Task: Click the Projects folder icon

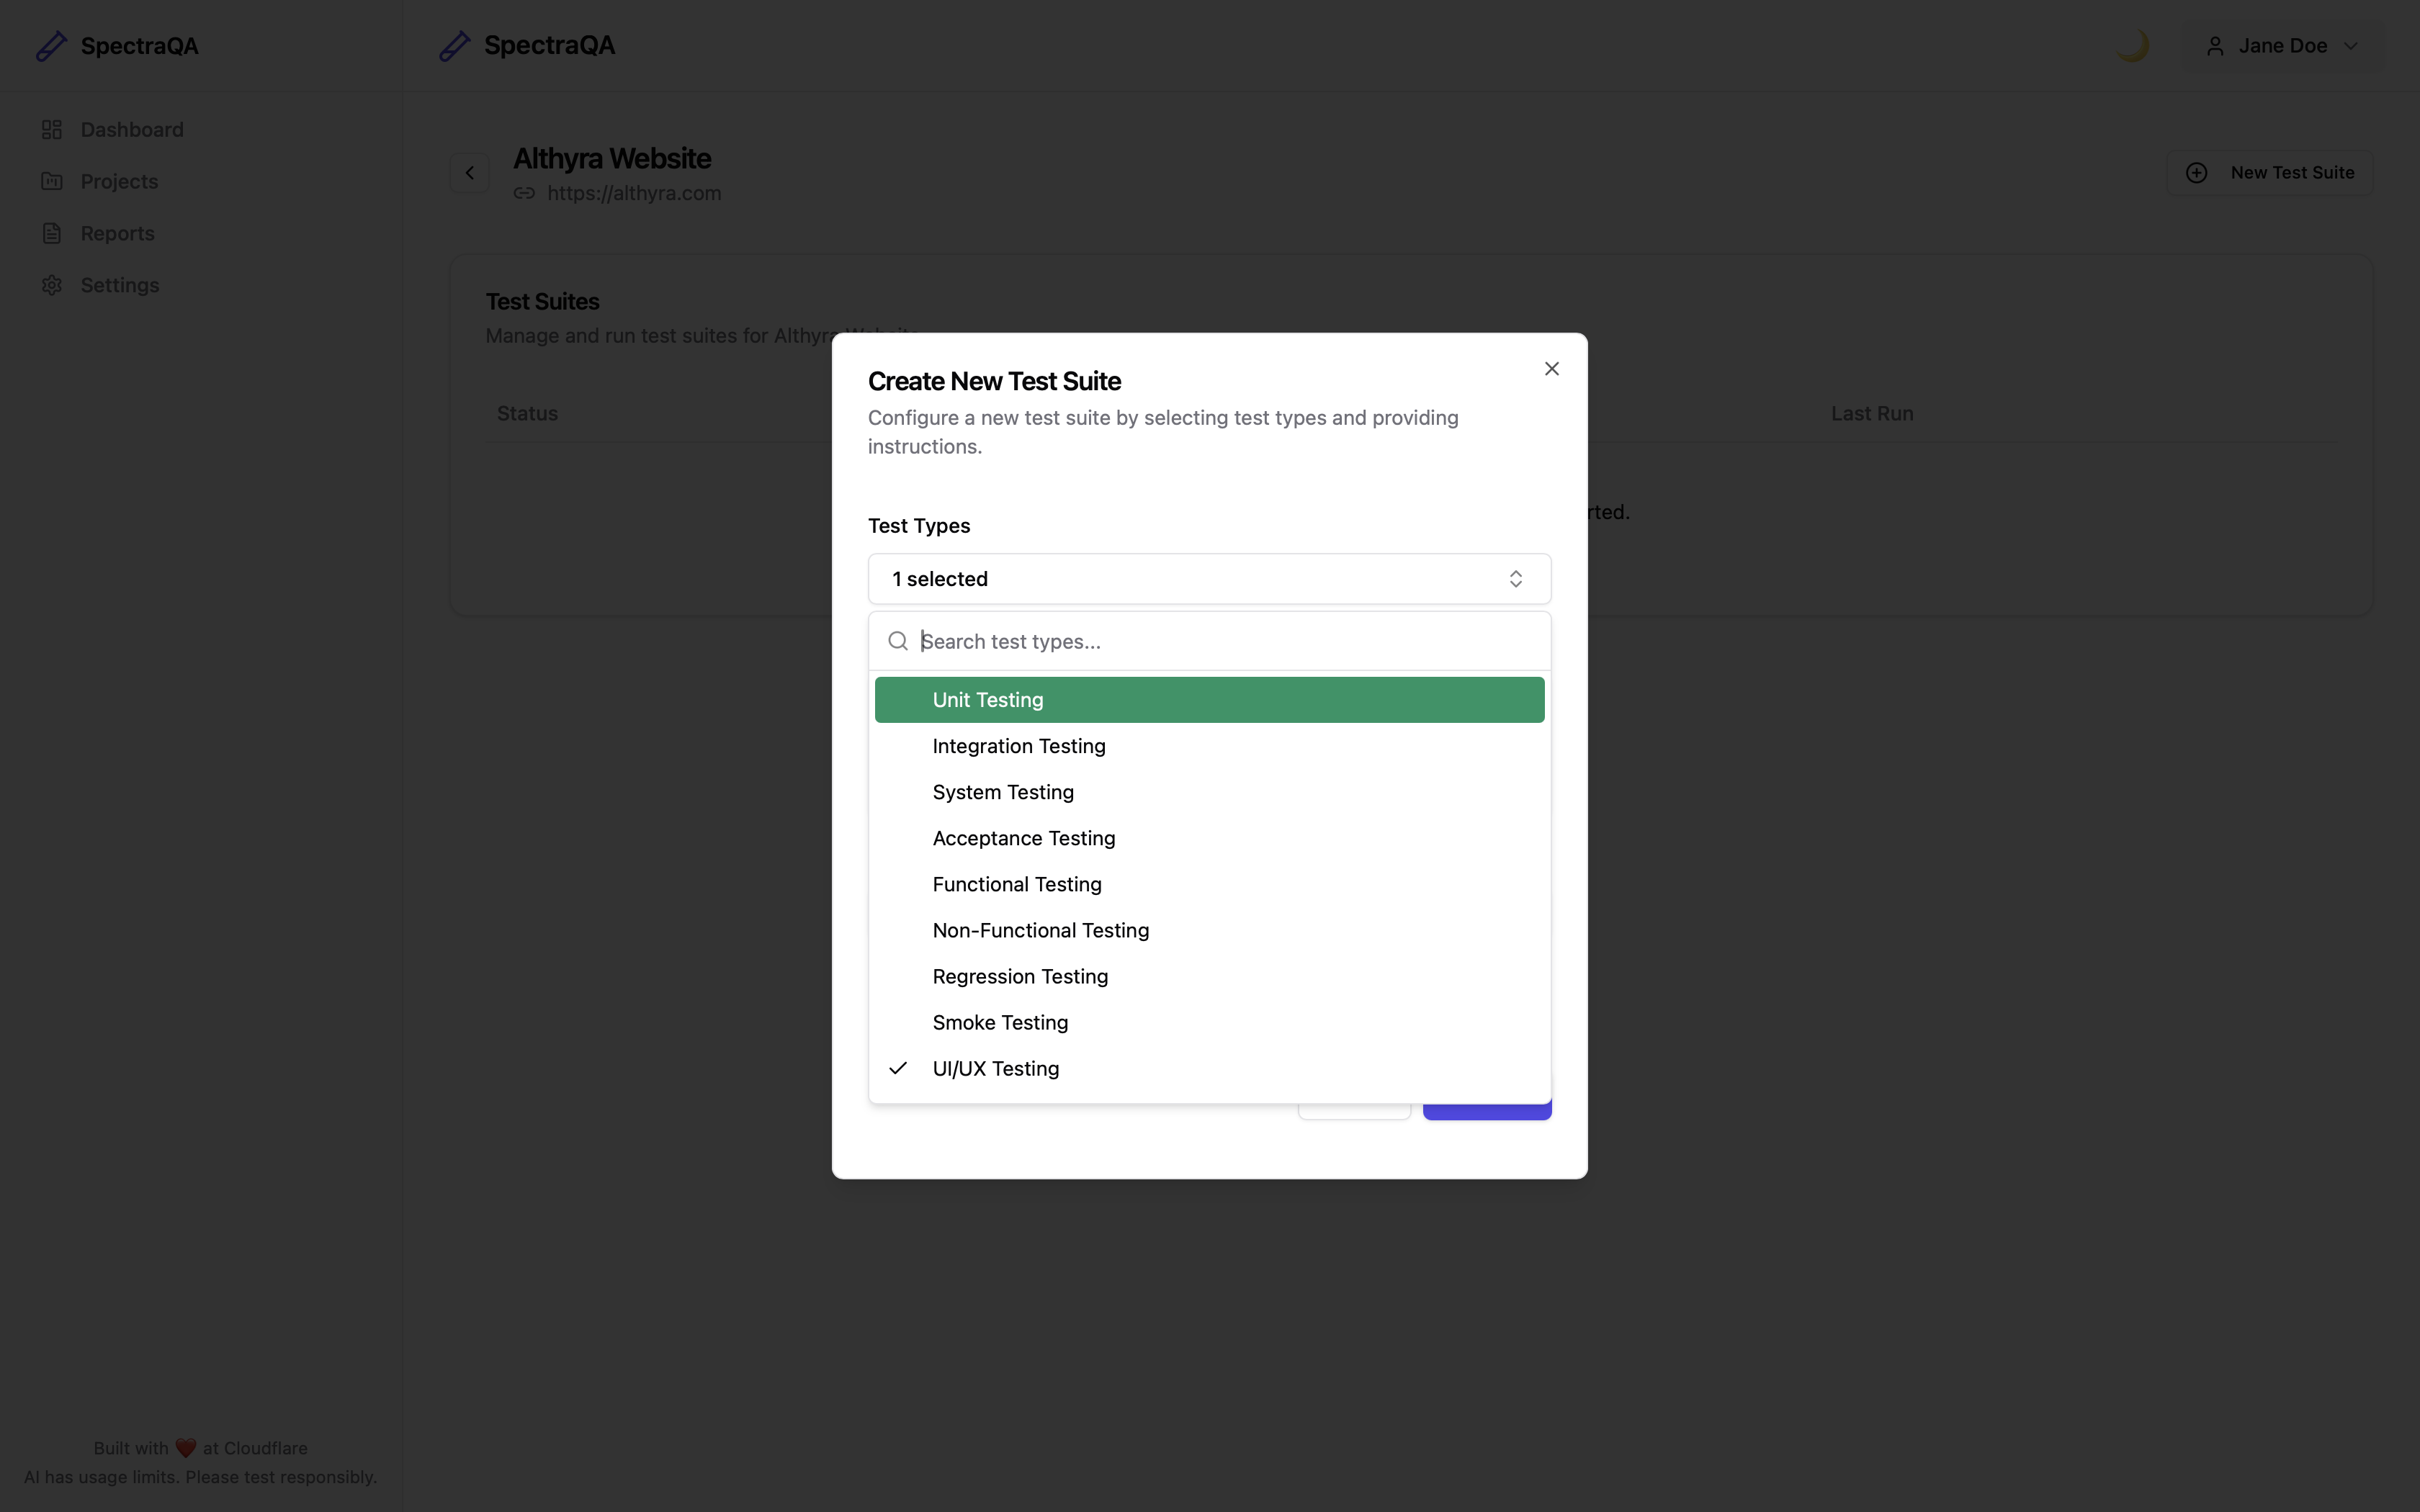Action: [x=52, y=181]
